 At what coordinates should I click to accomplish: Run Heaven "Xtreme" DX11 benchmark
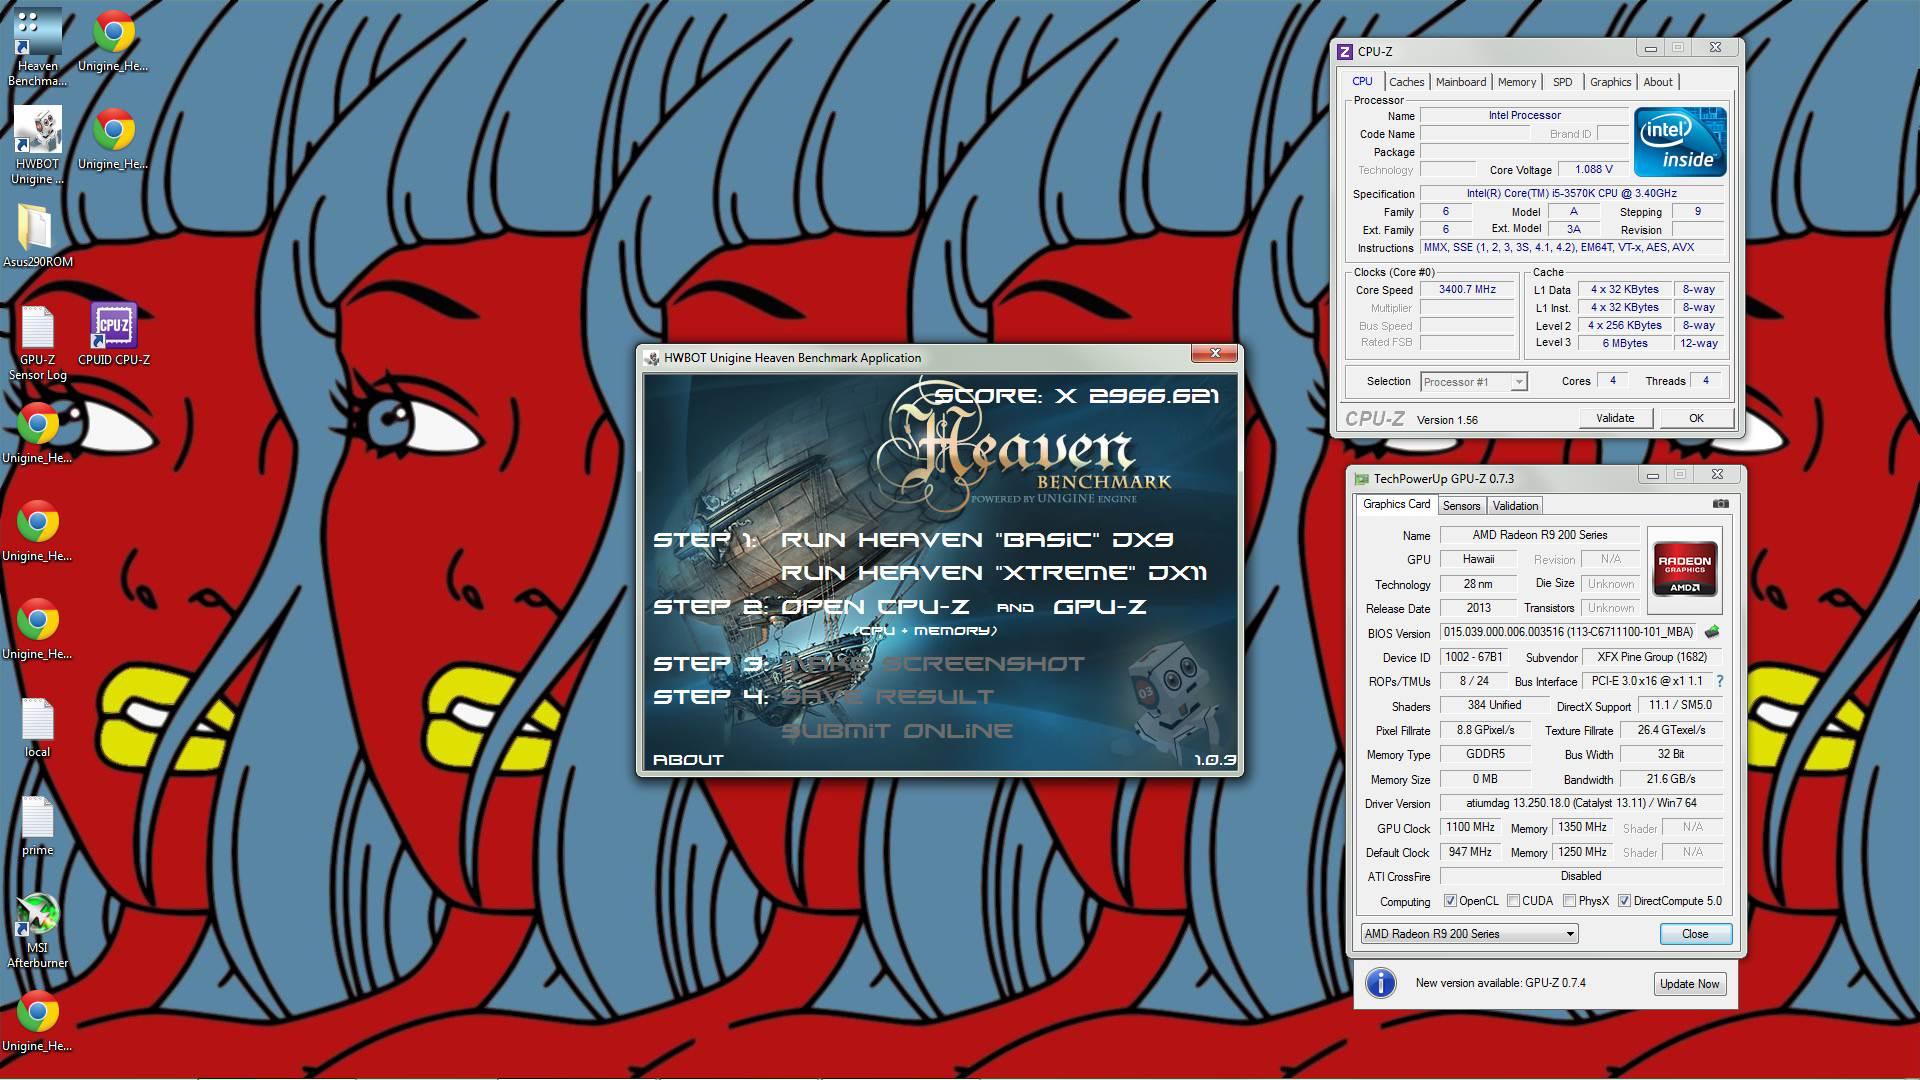993,573
